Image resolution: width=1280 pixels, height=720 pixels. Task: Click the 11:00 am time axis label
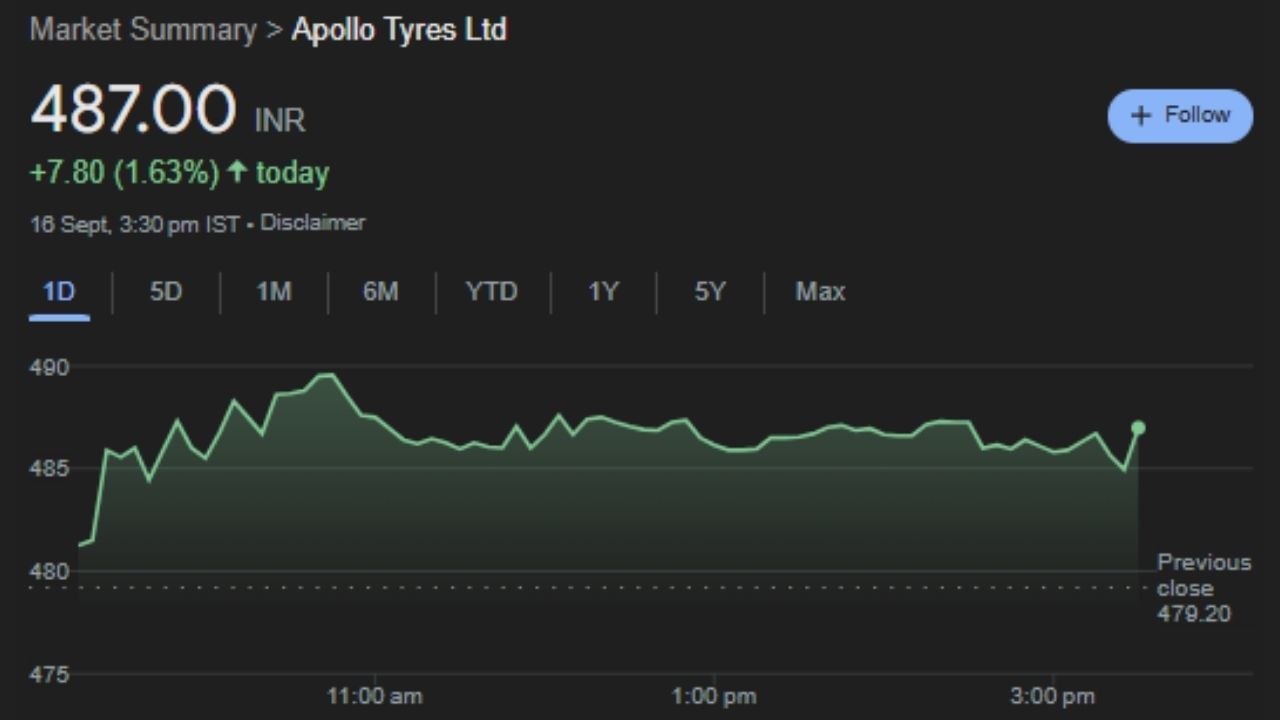pos(375,696)
